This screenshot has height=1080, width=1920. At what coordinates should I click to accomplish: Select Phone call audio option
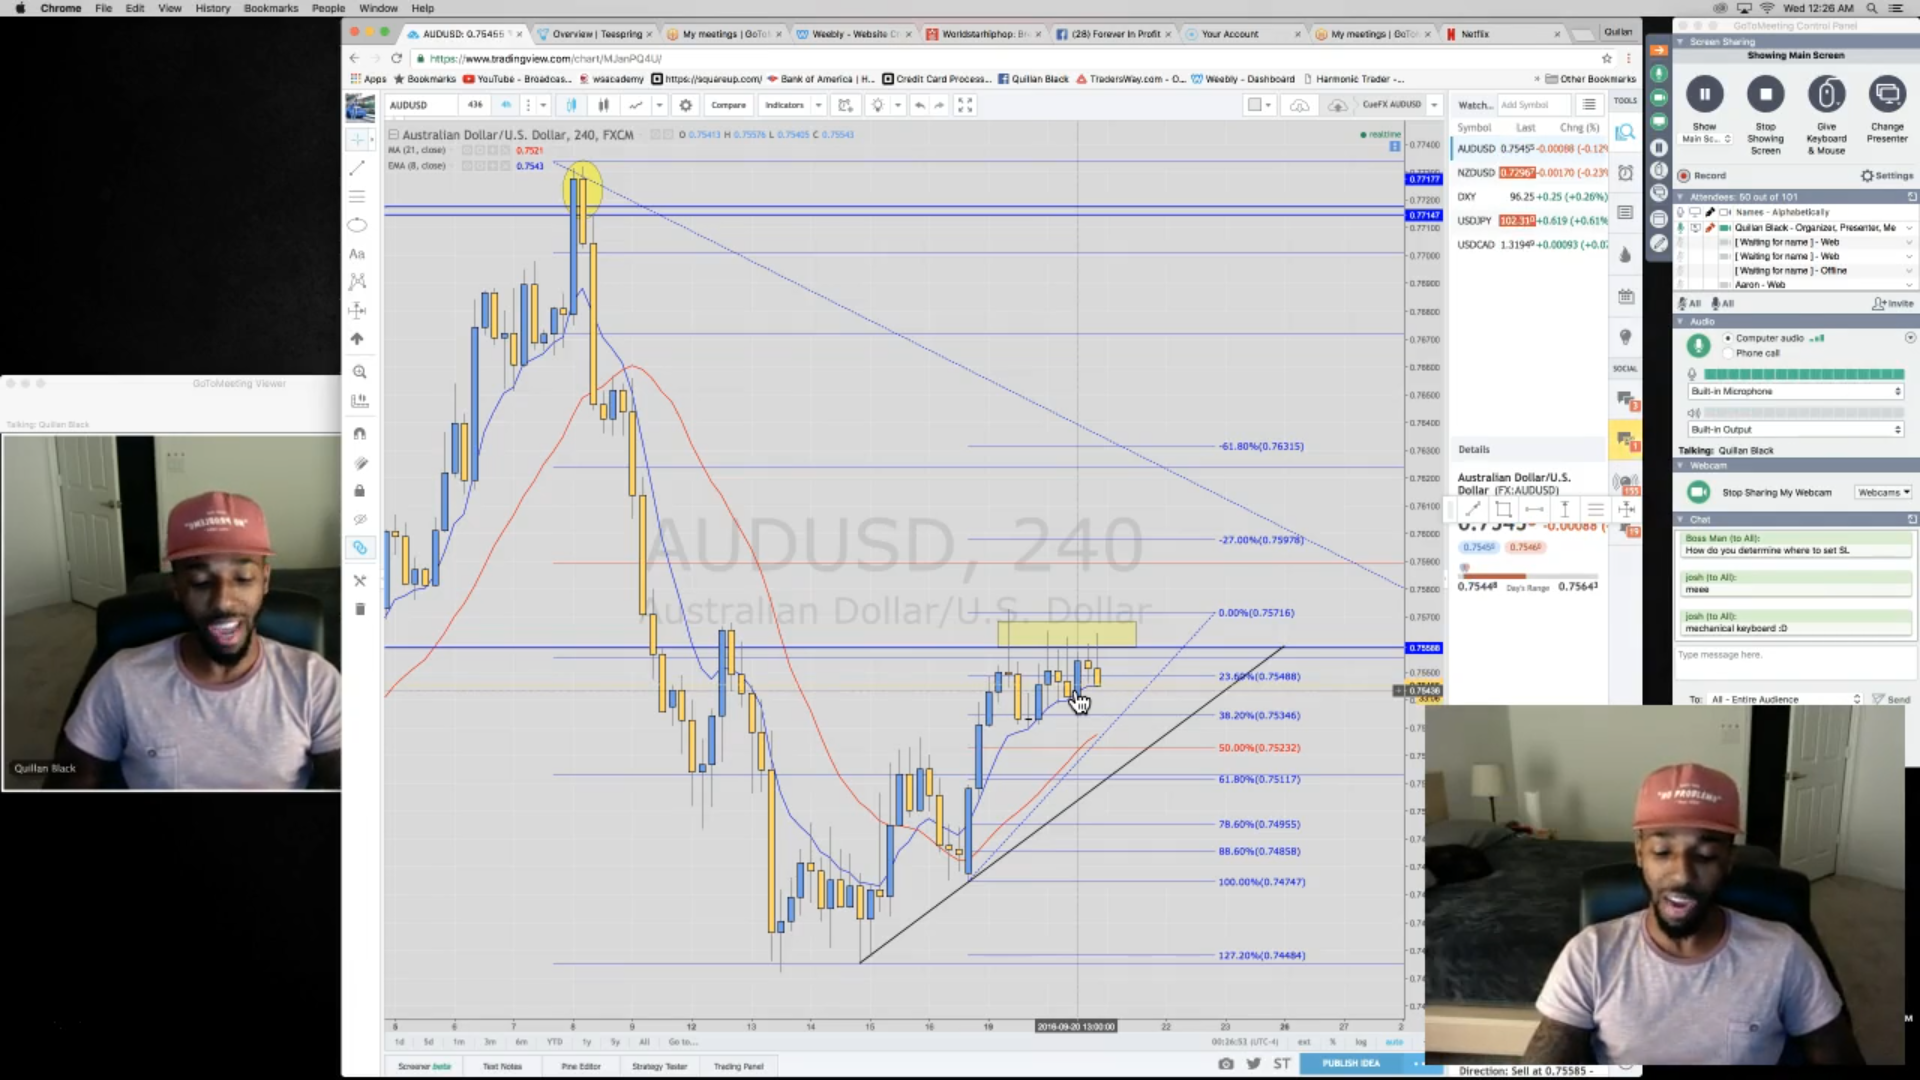tap(1728, 353)
